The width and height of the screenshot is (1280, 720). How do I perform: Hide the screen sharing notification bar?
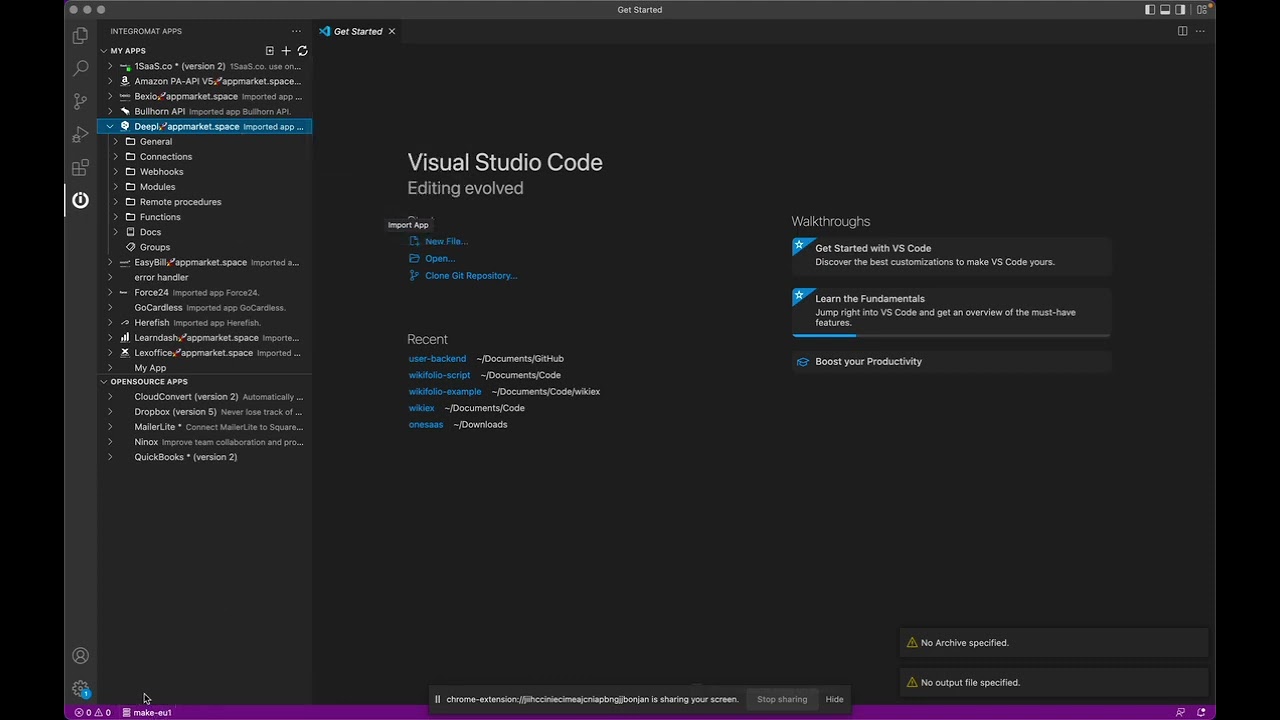(834, 699)
